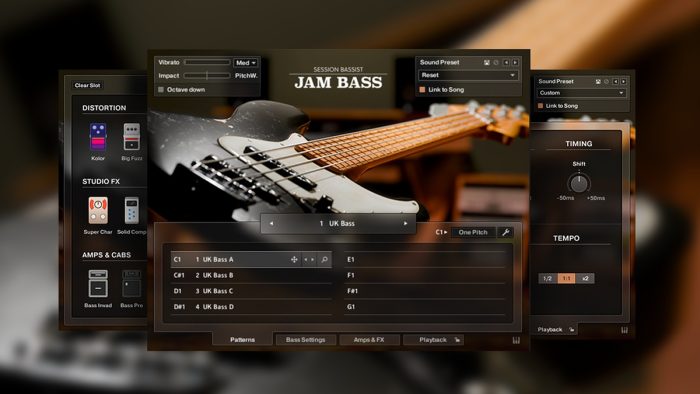Pick the Bass Invad amp cabinet
This screenshot has height=394, width=700.
[98, 283]
